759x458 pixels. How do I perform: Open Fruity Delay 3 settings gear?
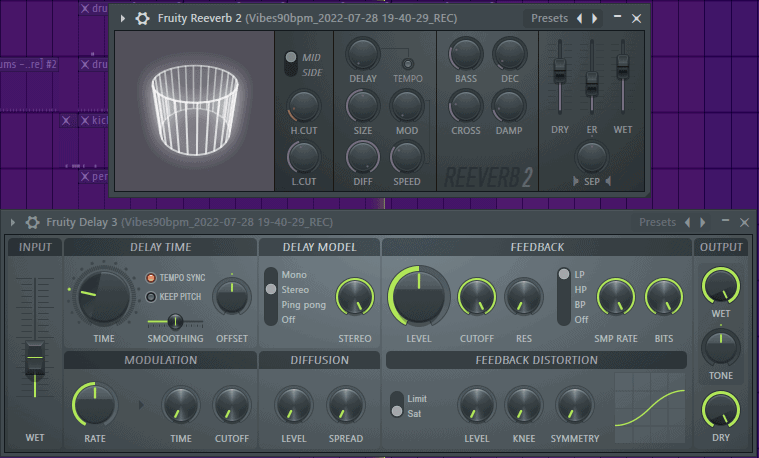[x=32, y=222]
